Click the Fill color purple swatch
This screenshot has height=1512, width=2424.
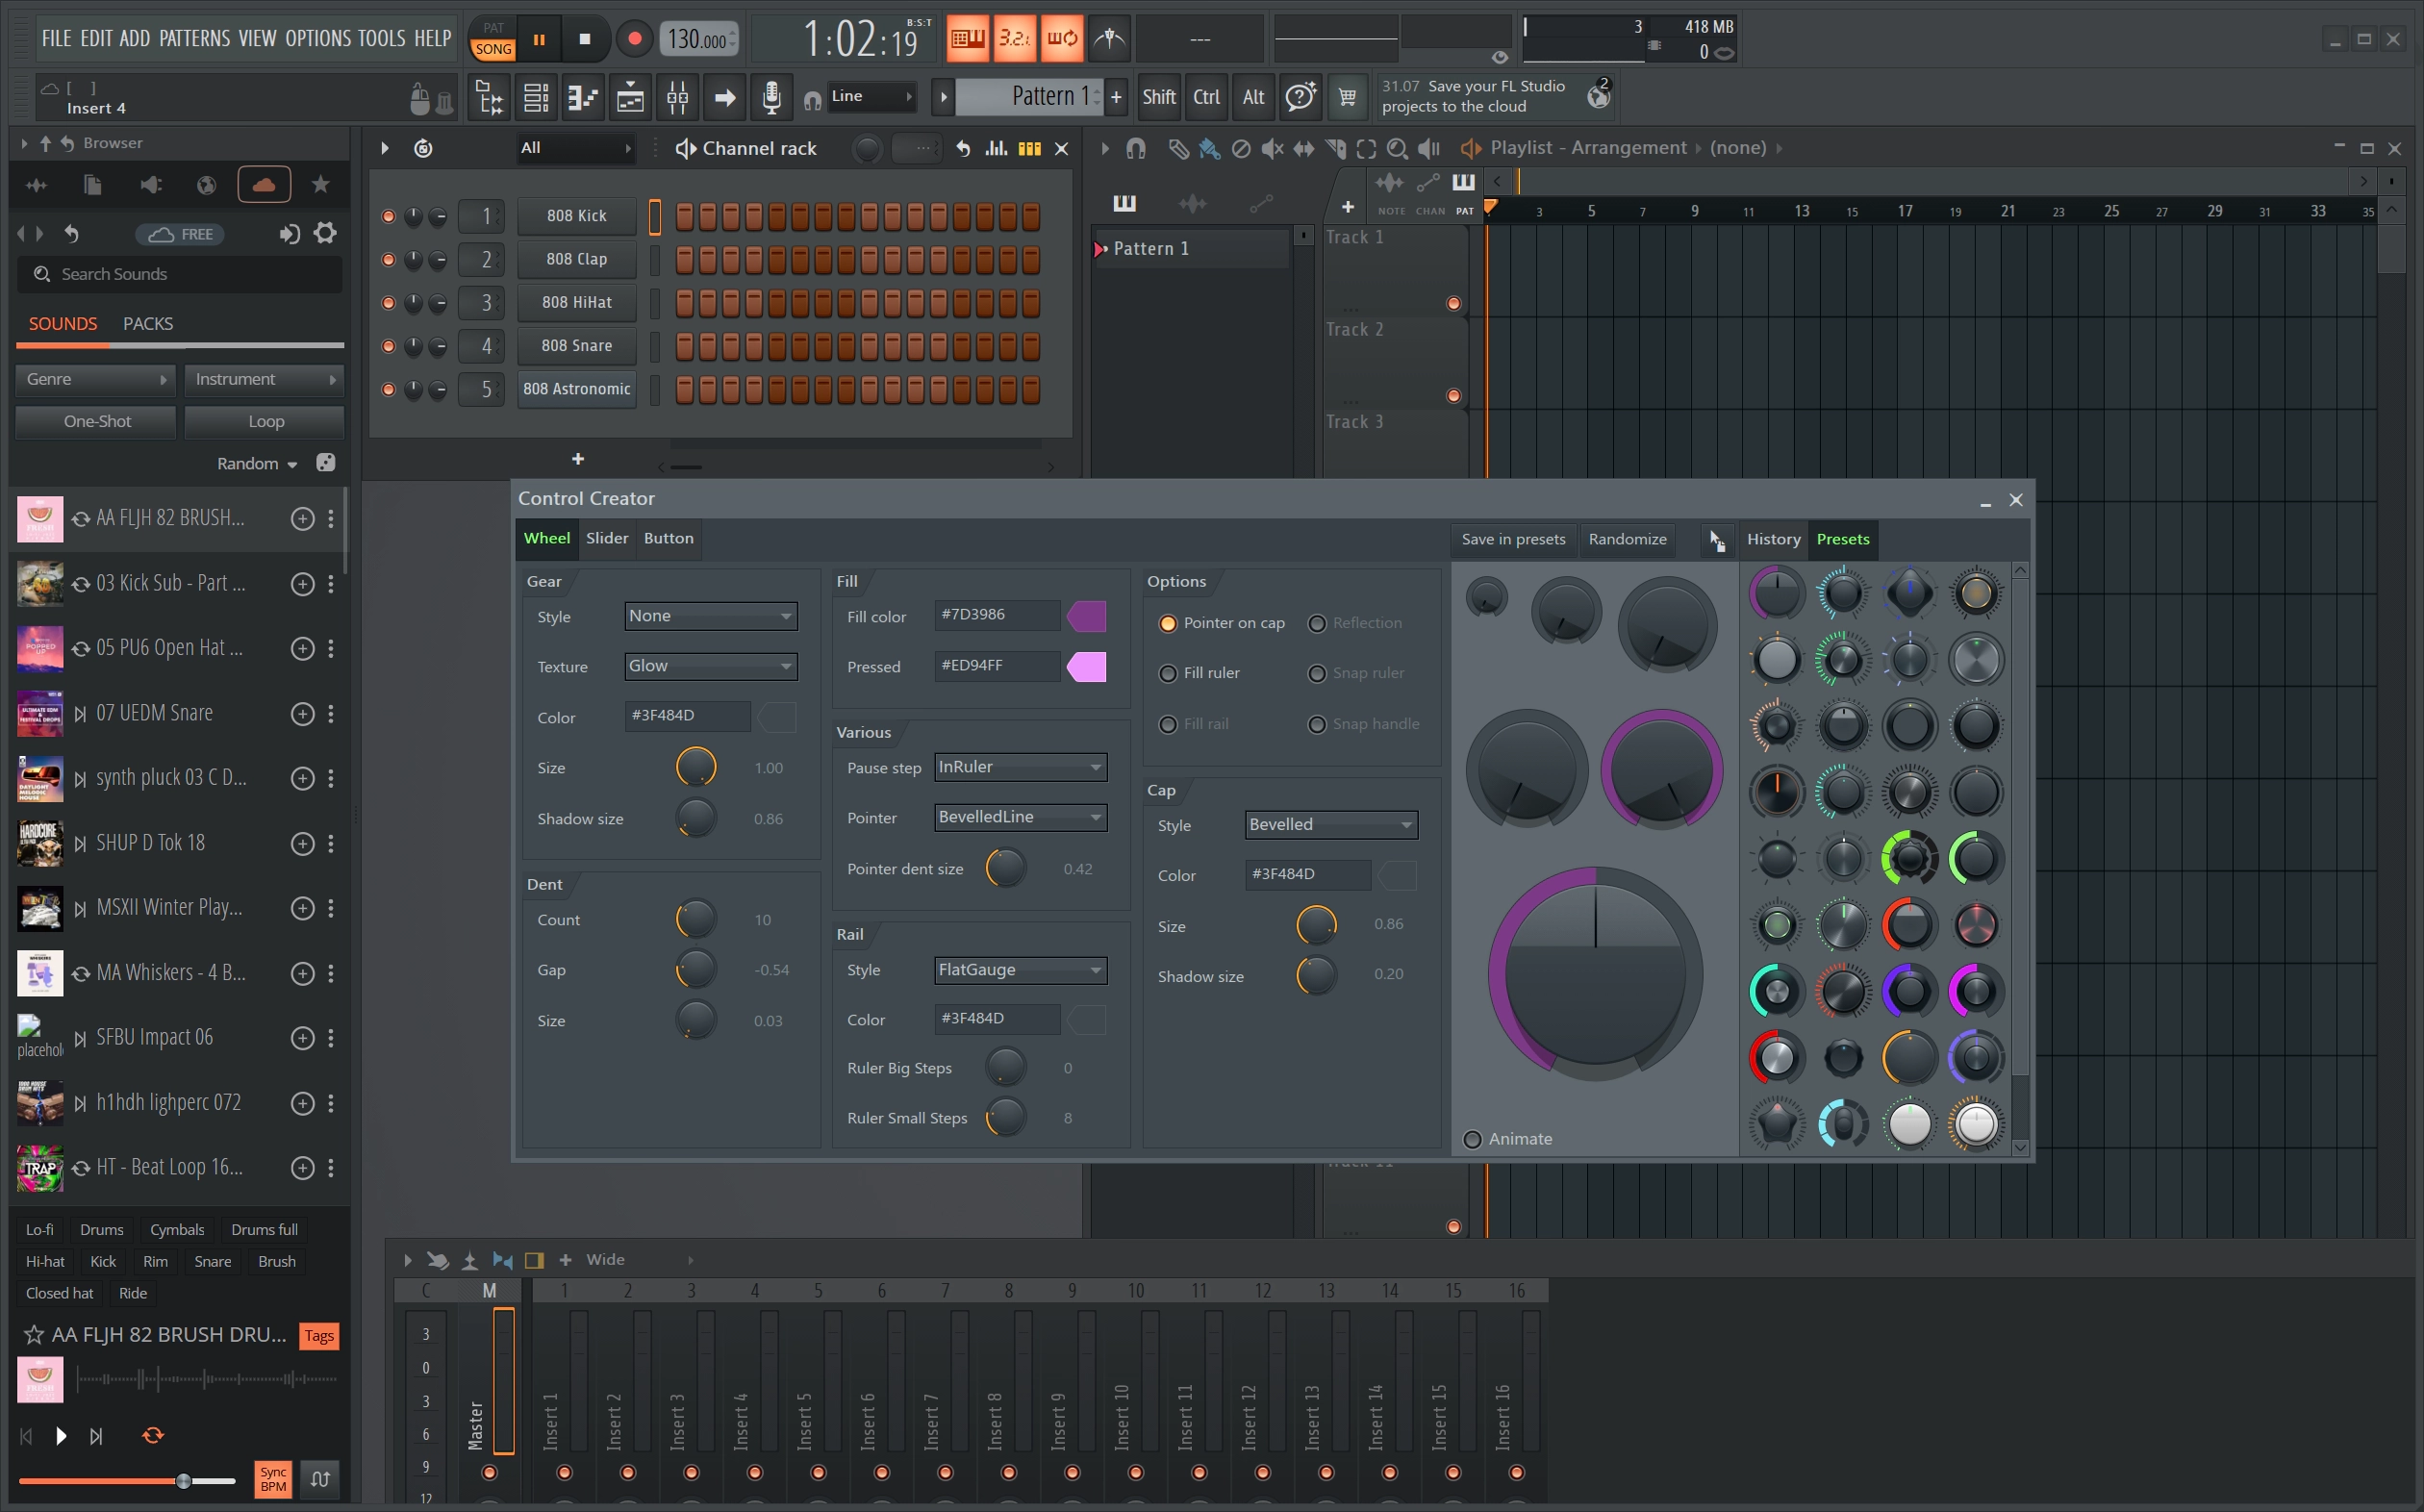1086,616
